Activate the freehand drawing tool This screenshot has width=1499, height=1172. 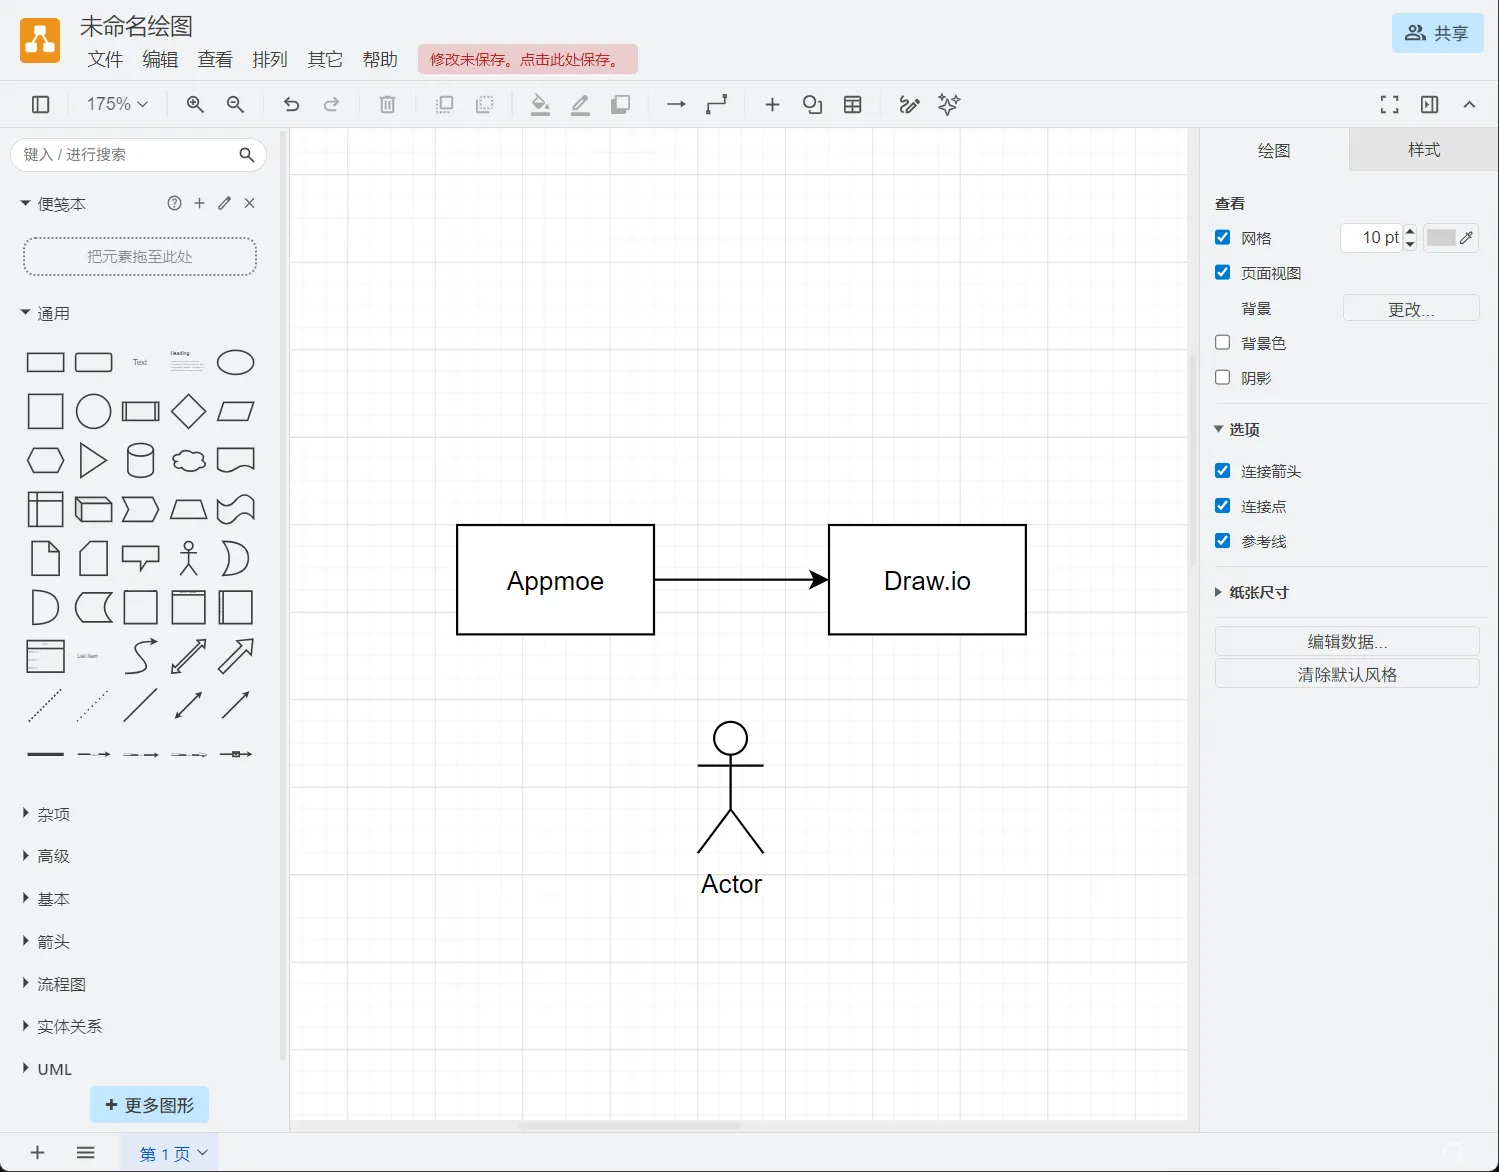909,104
